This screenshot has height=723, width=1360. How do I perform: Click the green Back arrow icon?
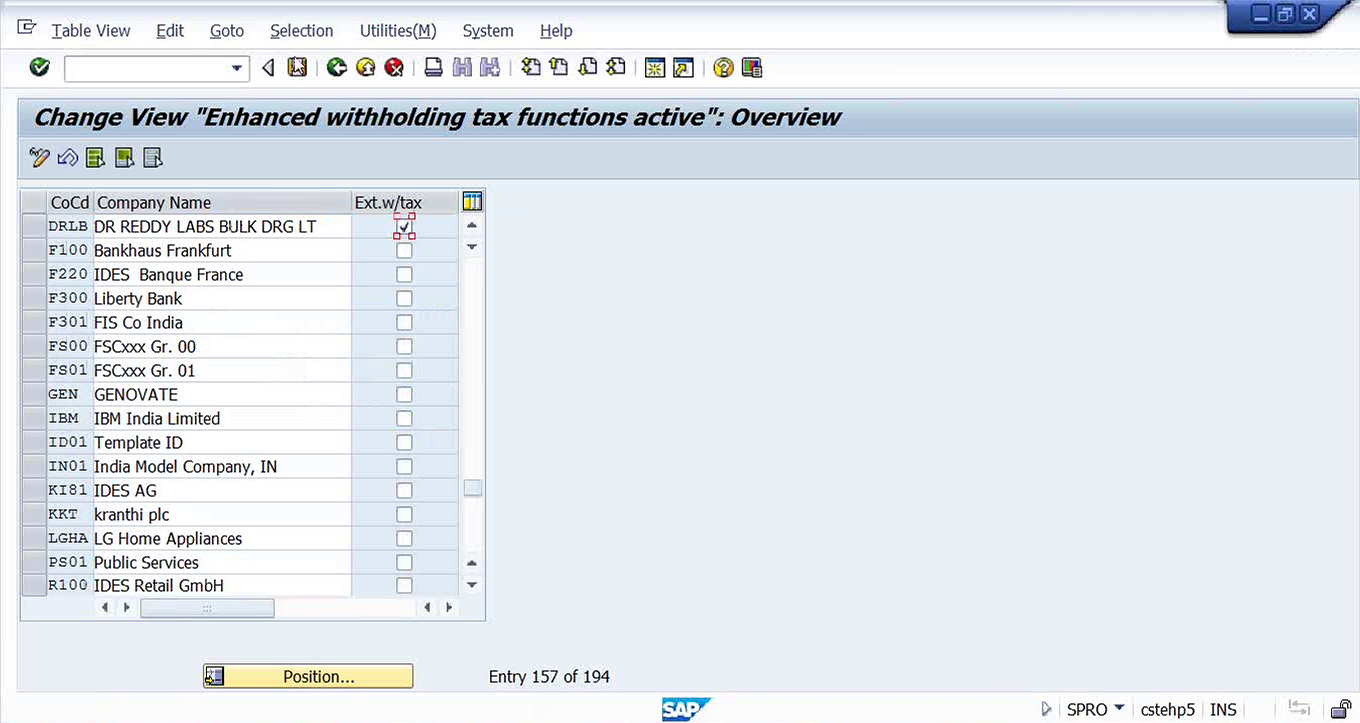(x=337, y=68)
